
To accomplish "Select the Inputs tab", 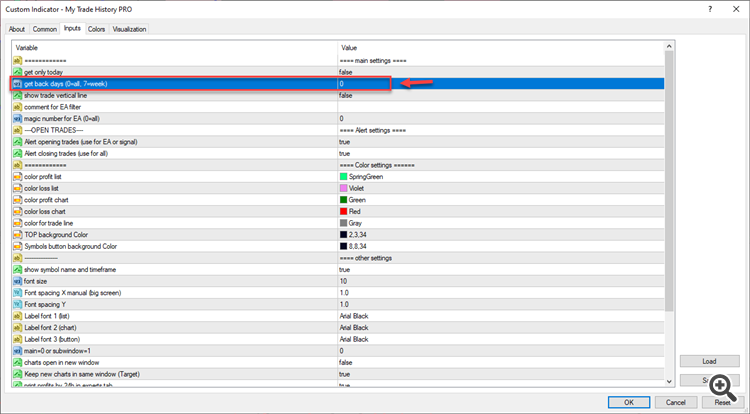I will pos(72,28).
